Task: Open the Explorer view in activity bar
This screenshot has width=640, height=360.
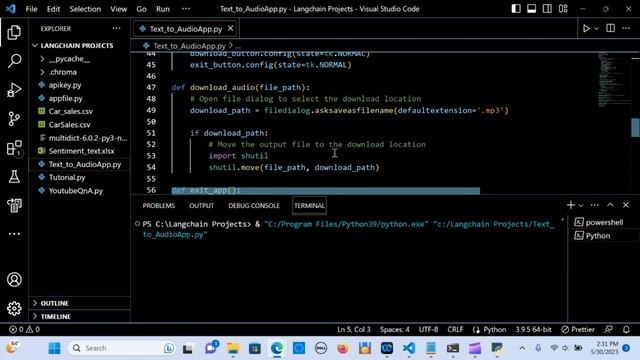Action: [x=14, y=32]
